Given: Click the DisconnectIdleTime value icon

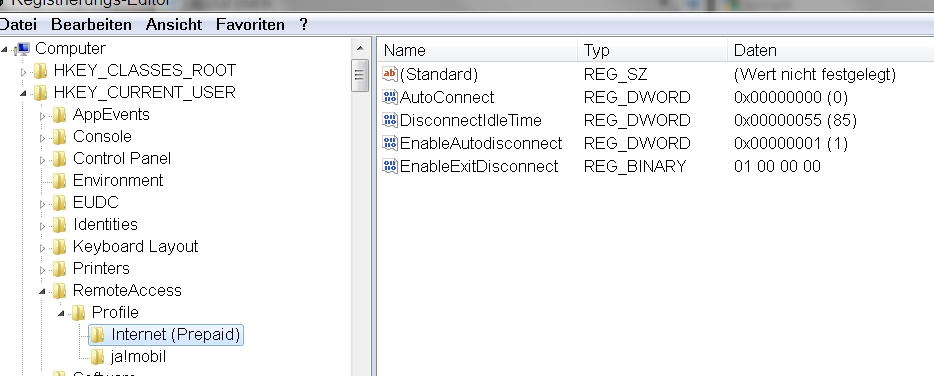Looking at the screenshot, I should coord(390,120).
